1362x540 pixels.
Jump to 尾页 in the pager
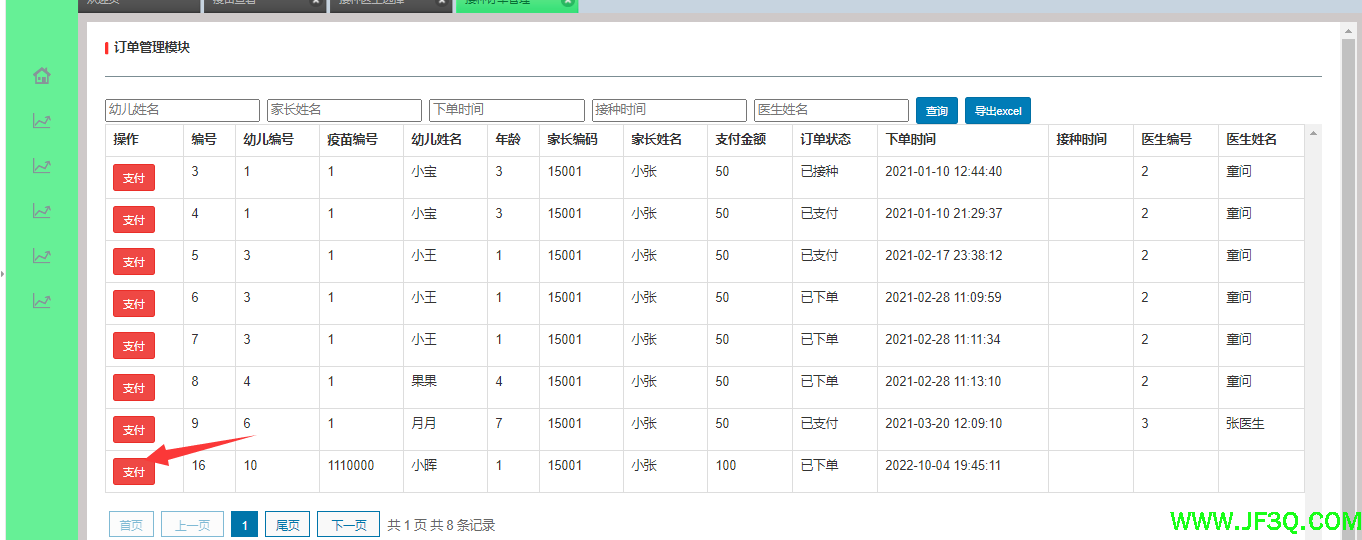[287, 525]
